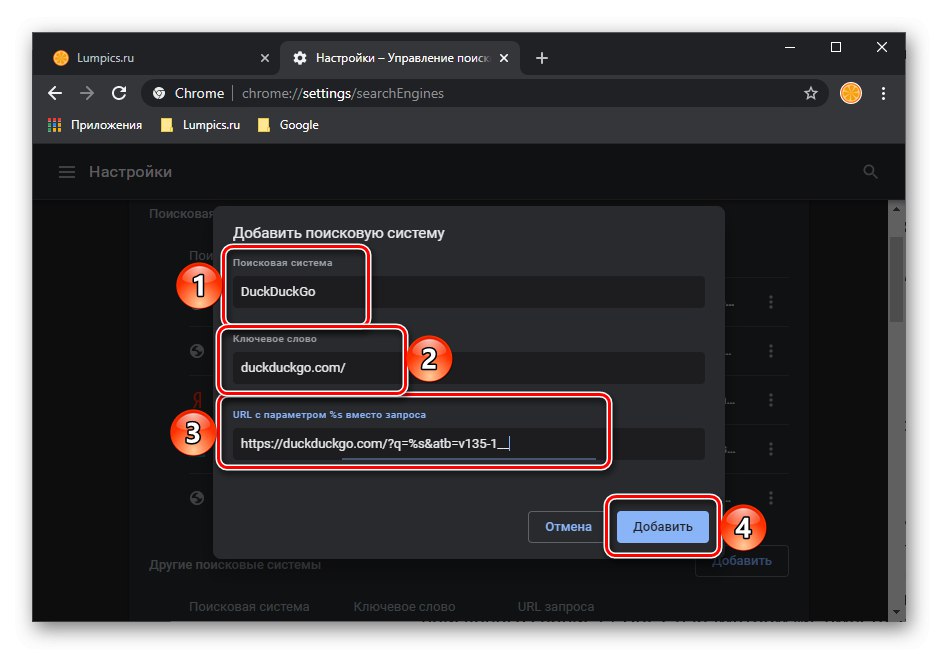
Task: Open the settings search magnifier icon
Action: (870, 171)
